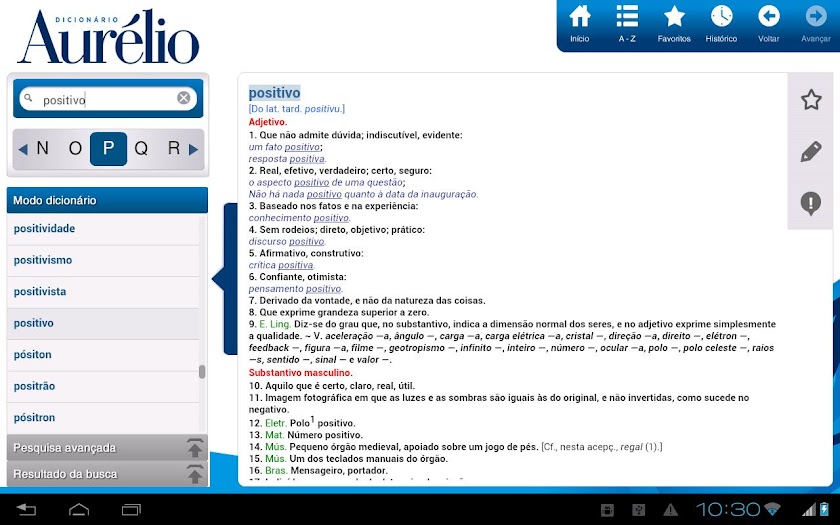
Task: Click the green Bras. abbreviation
Action: coord(276,470)
